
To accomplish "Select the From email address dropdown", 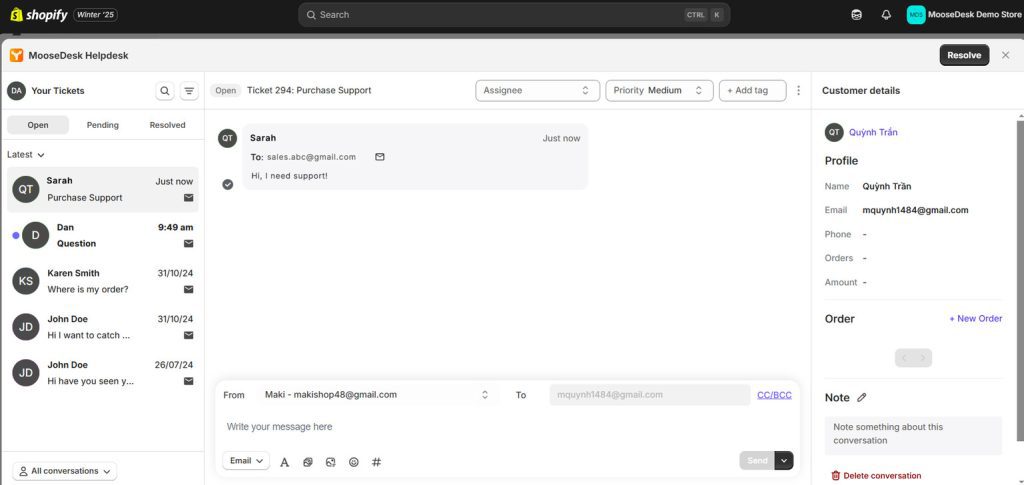I will click(x=376, y=394).
